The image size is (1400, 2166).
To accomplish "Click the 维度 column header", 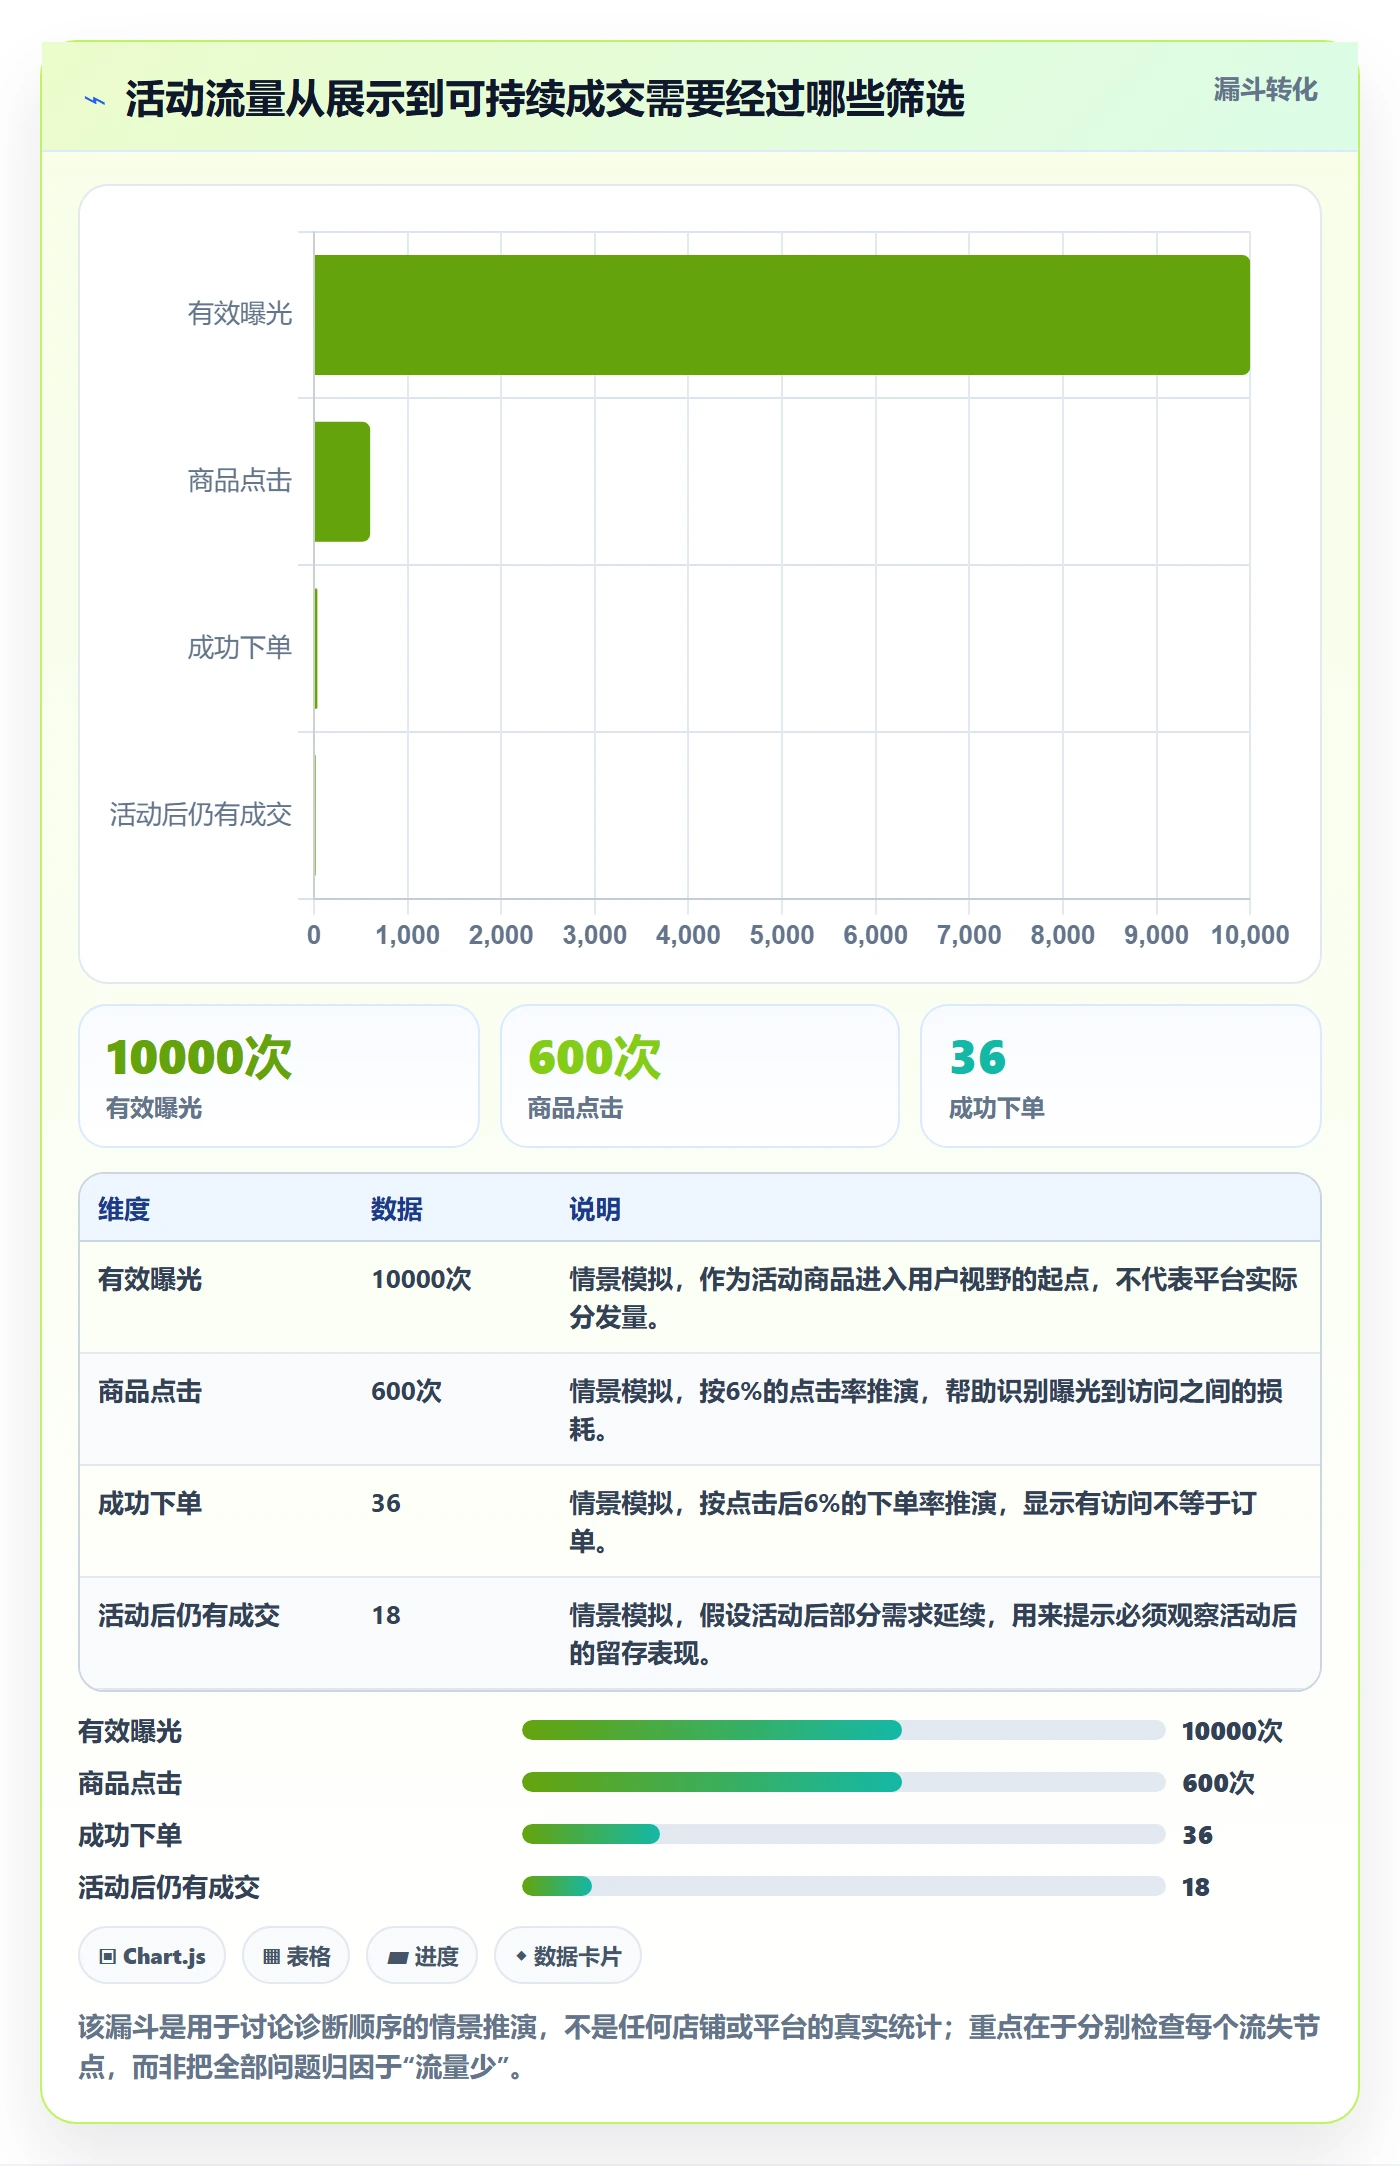I will coord(124,1209).
